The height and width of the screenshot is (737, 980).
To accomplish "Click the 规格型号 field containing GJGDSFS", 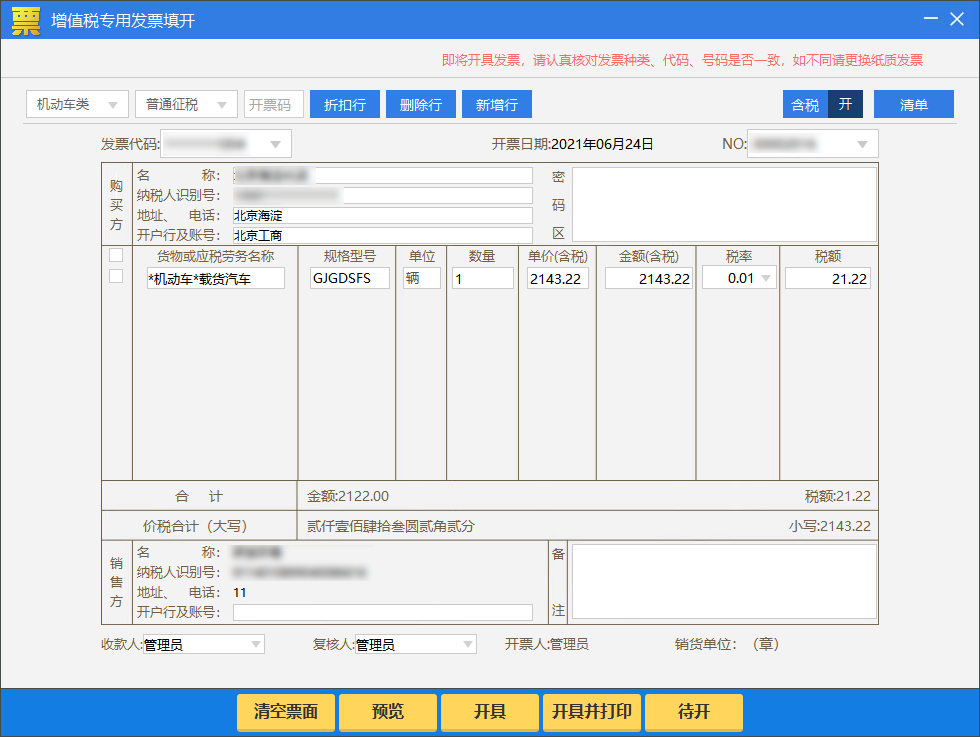I will coord(350,279).
